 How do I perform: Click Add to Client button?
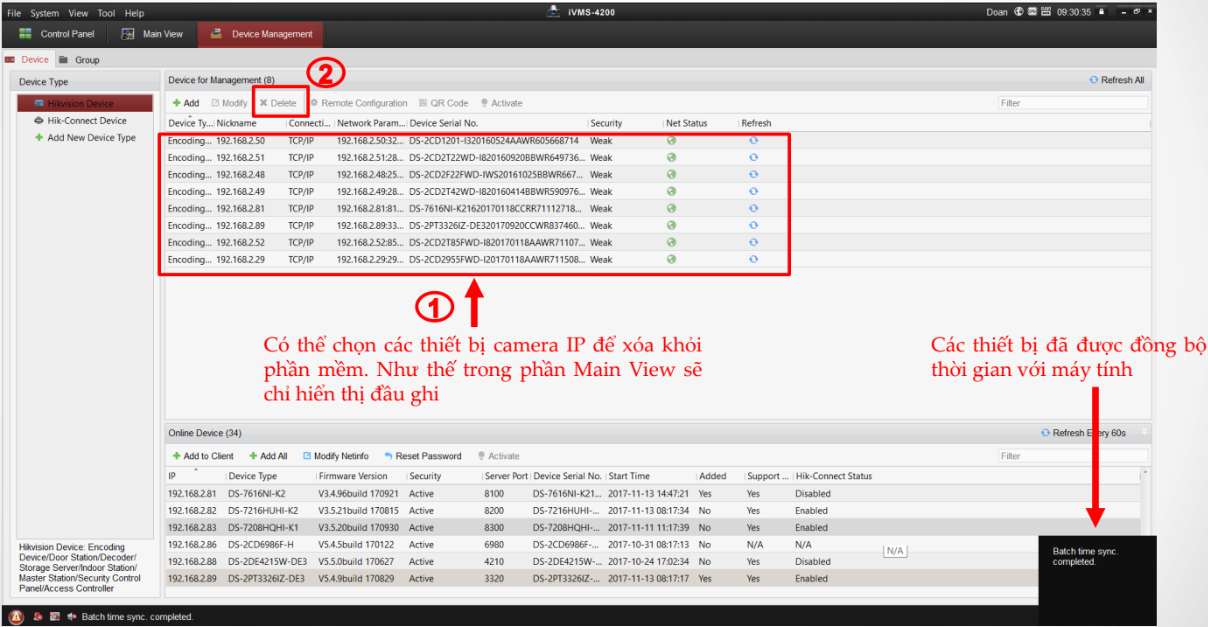point(202,456)
